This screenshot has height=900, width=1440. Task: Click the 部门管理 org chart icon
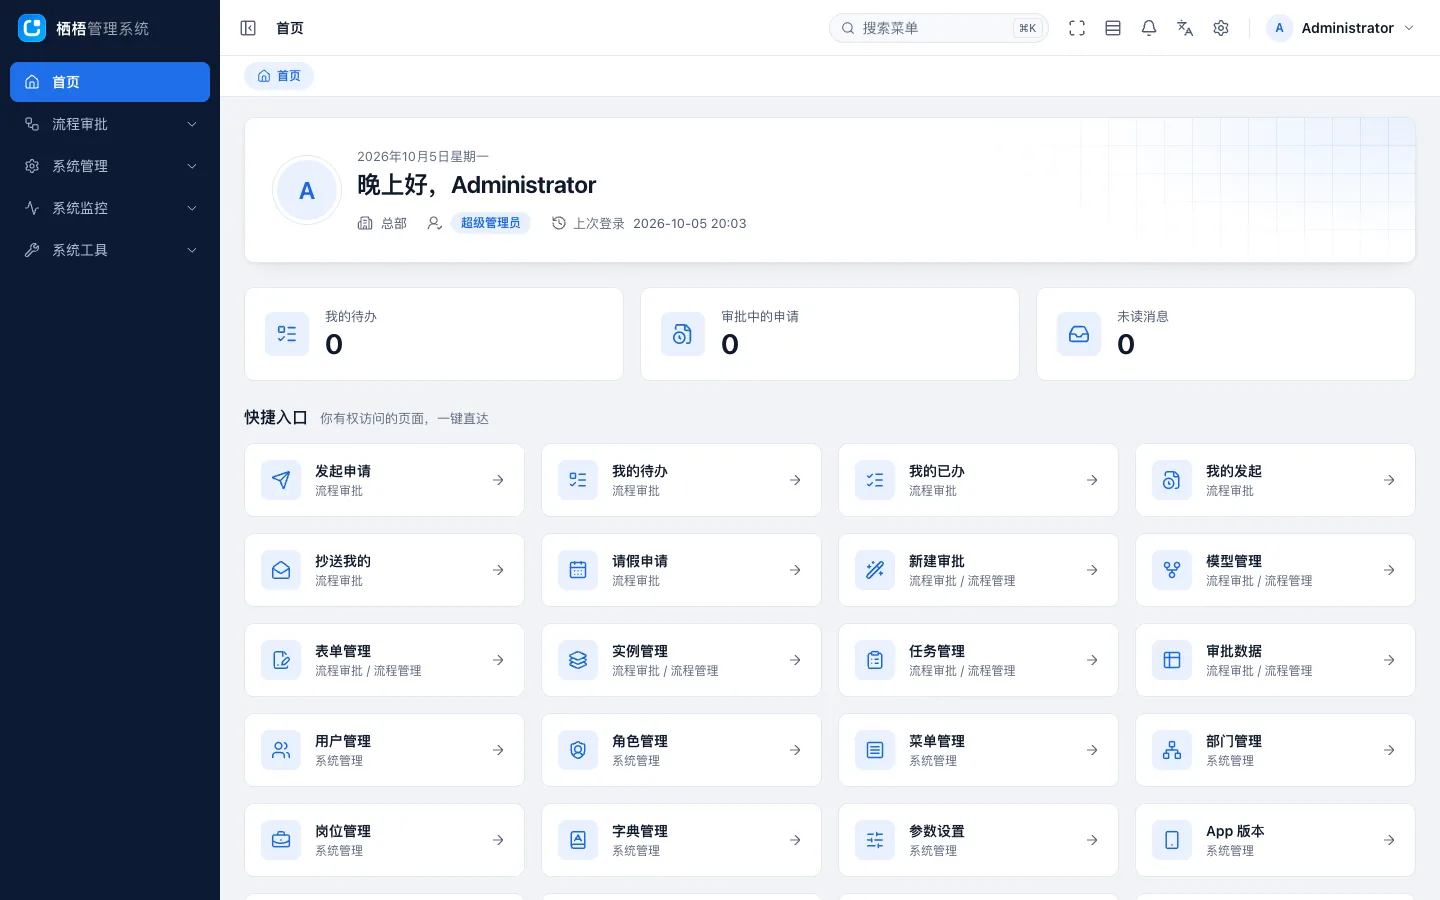(x=1172, y=750)
